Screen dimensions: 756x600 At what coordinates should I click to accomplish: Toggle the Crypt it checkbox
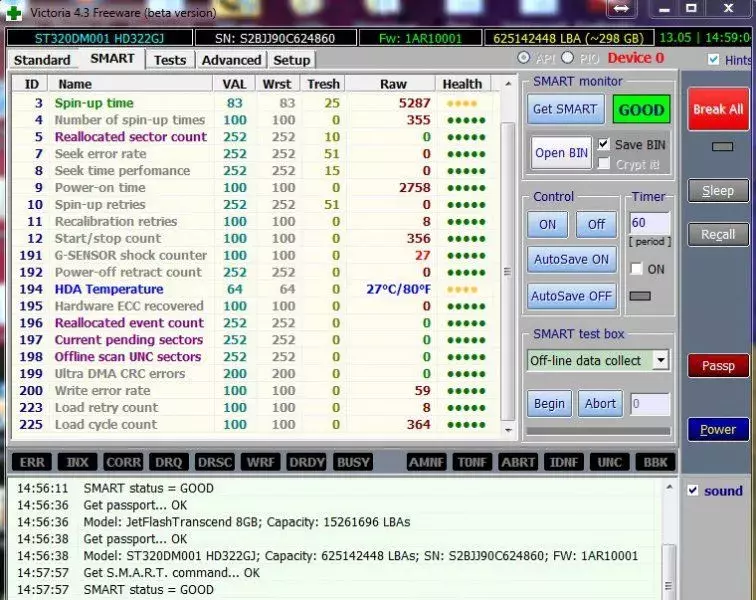point(603,164)
